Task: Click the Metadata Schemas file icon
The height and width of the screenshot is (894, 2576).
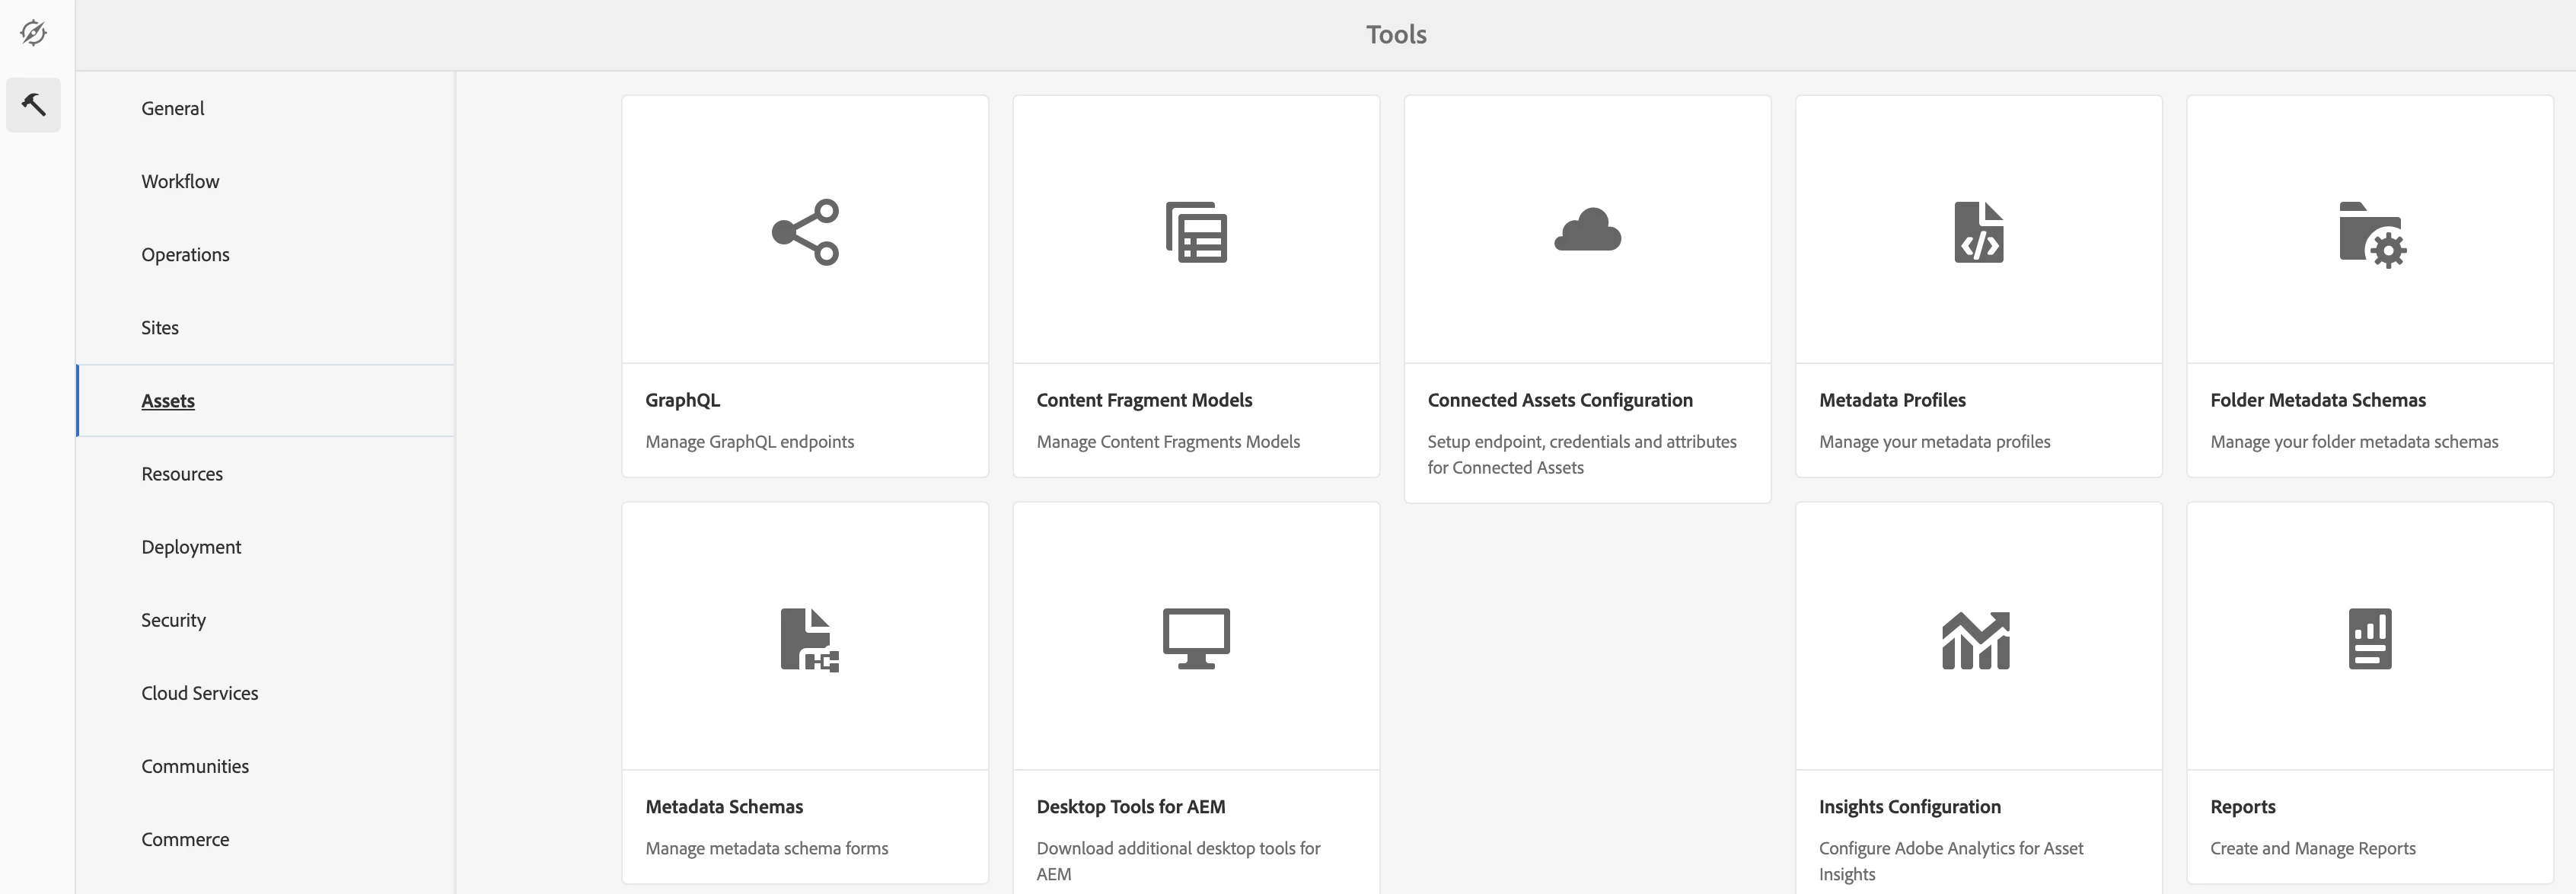Action: pos(808,639)
